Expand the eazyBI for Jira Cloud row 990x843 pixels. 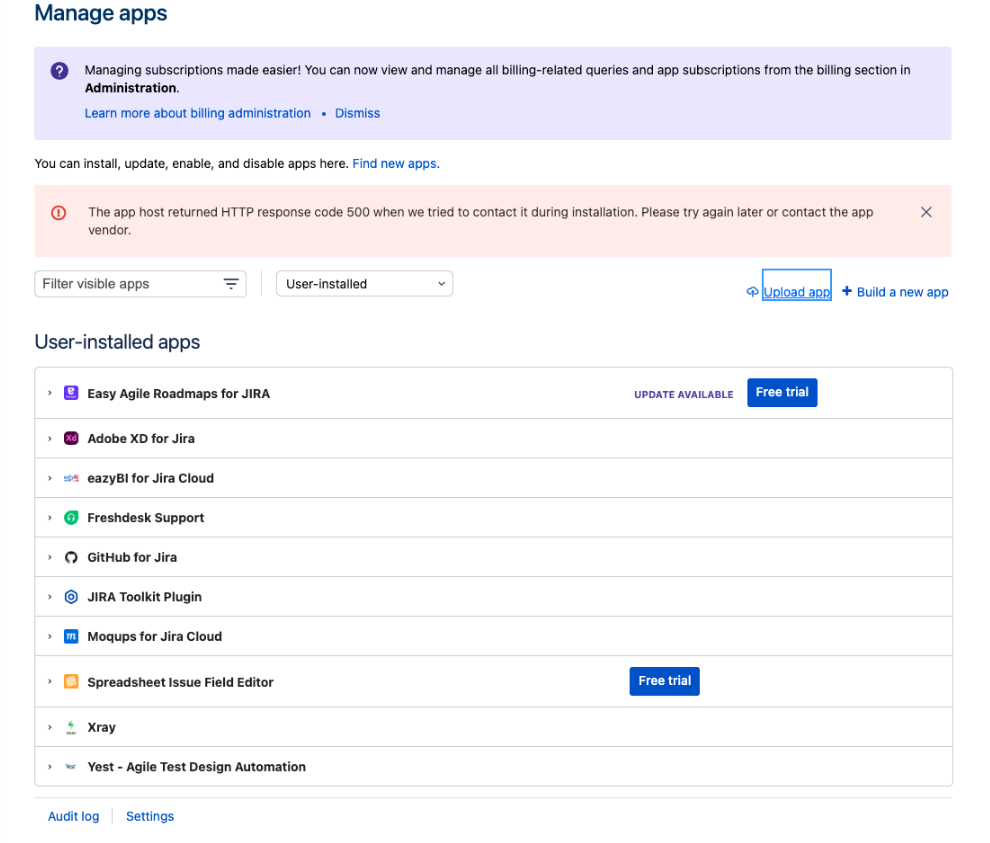pyautogui.click(x=50, y=478)
